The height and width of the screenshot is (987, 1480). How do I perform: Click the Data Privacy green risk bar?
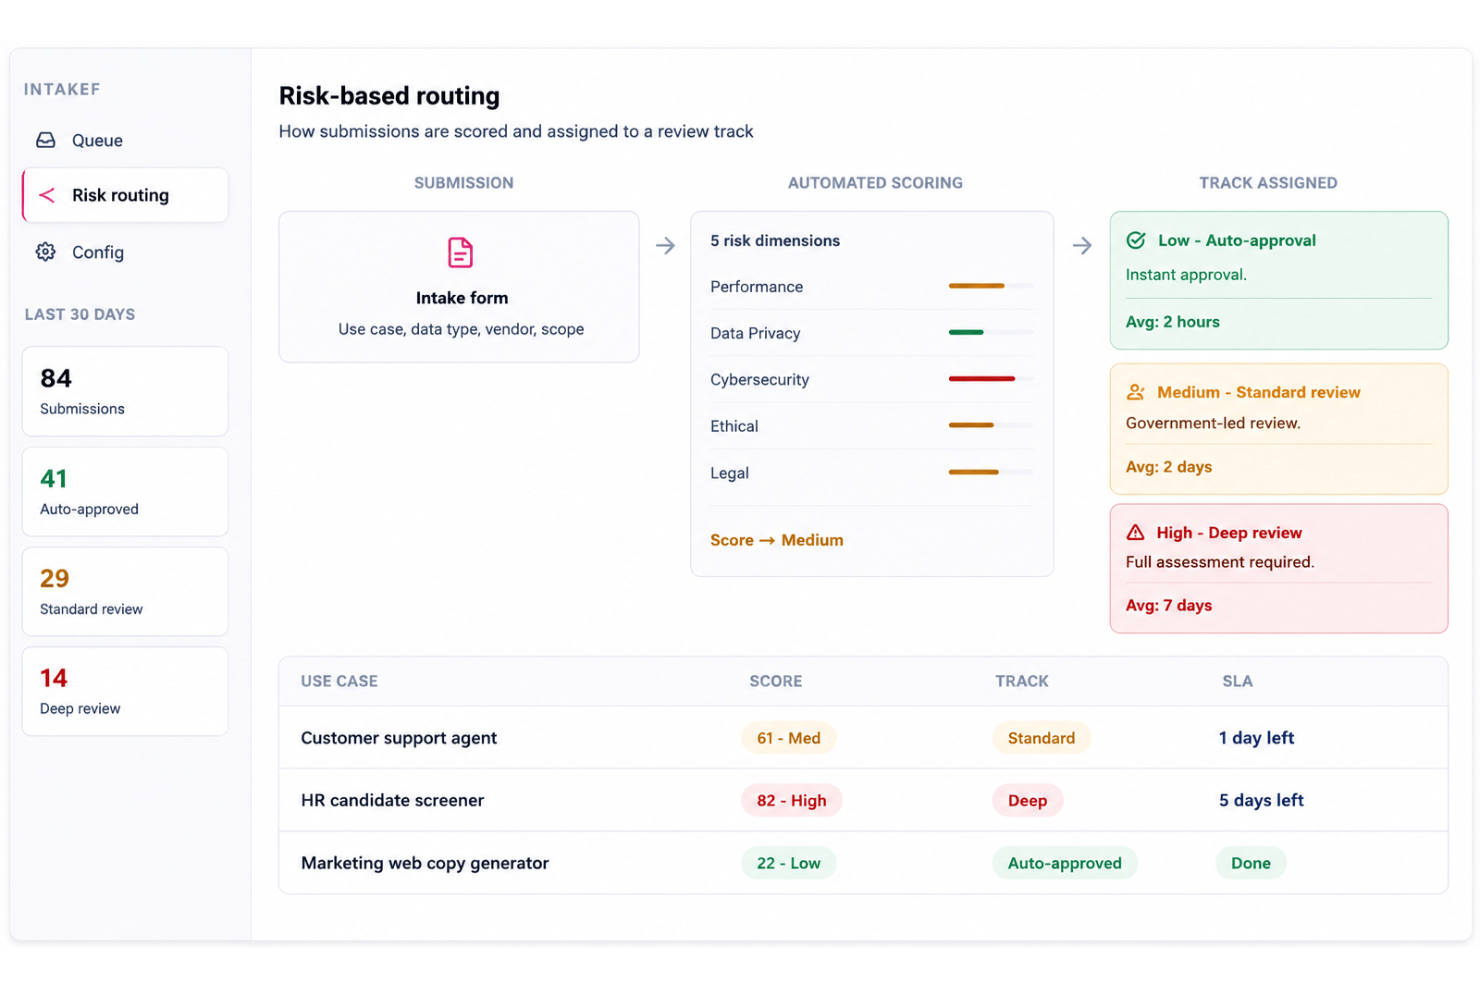tap(966, 332)
